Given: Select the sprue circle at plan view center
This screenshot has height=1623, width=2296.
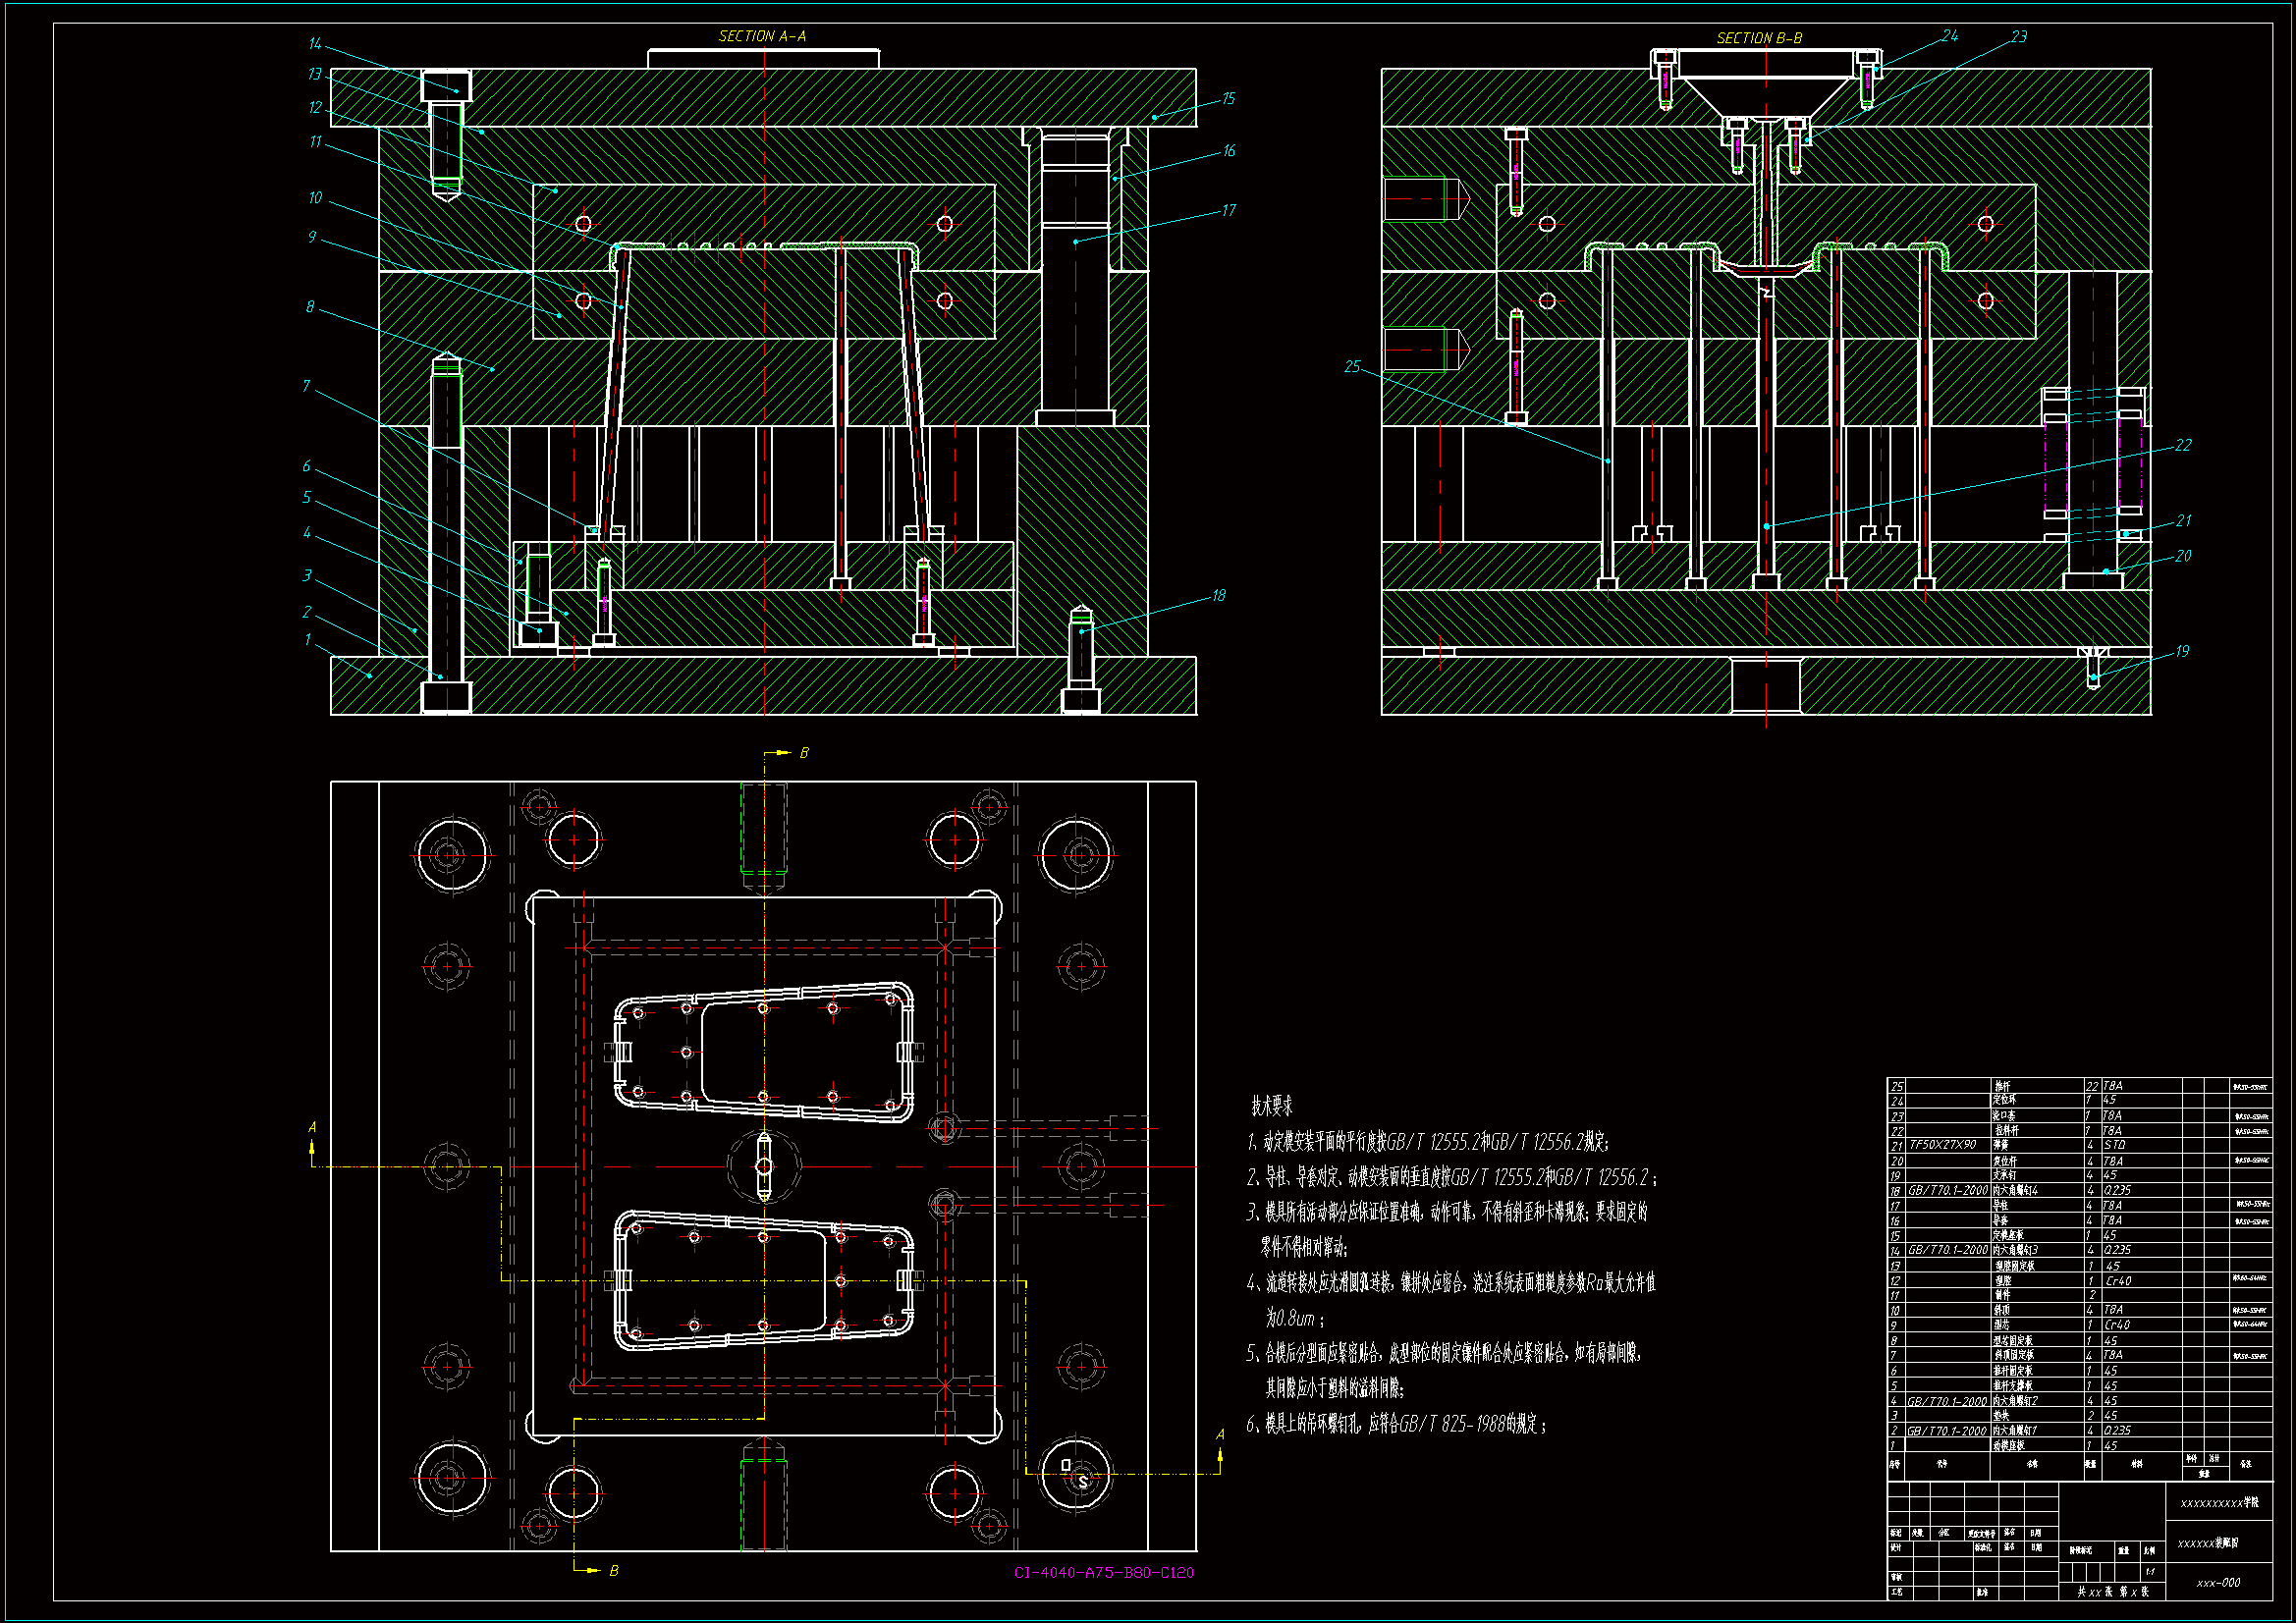Looking at the screenshot, I should pos(764,1166).
